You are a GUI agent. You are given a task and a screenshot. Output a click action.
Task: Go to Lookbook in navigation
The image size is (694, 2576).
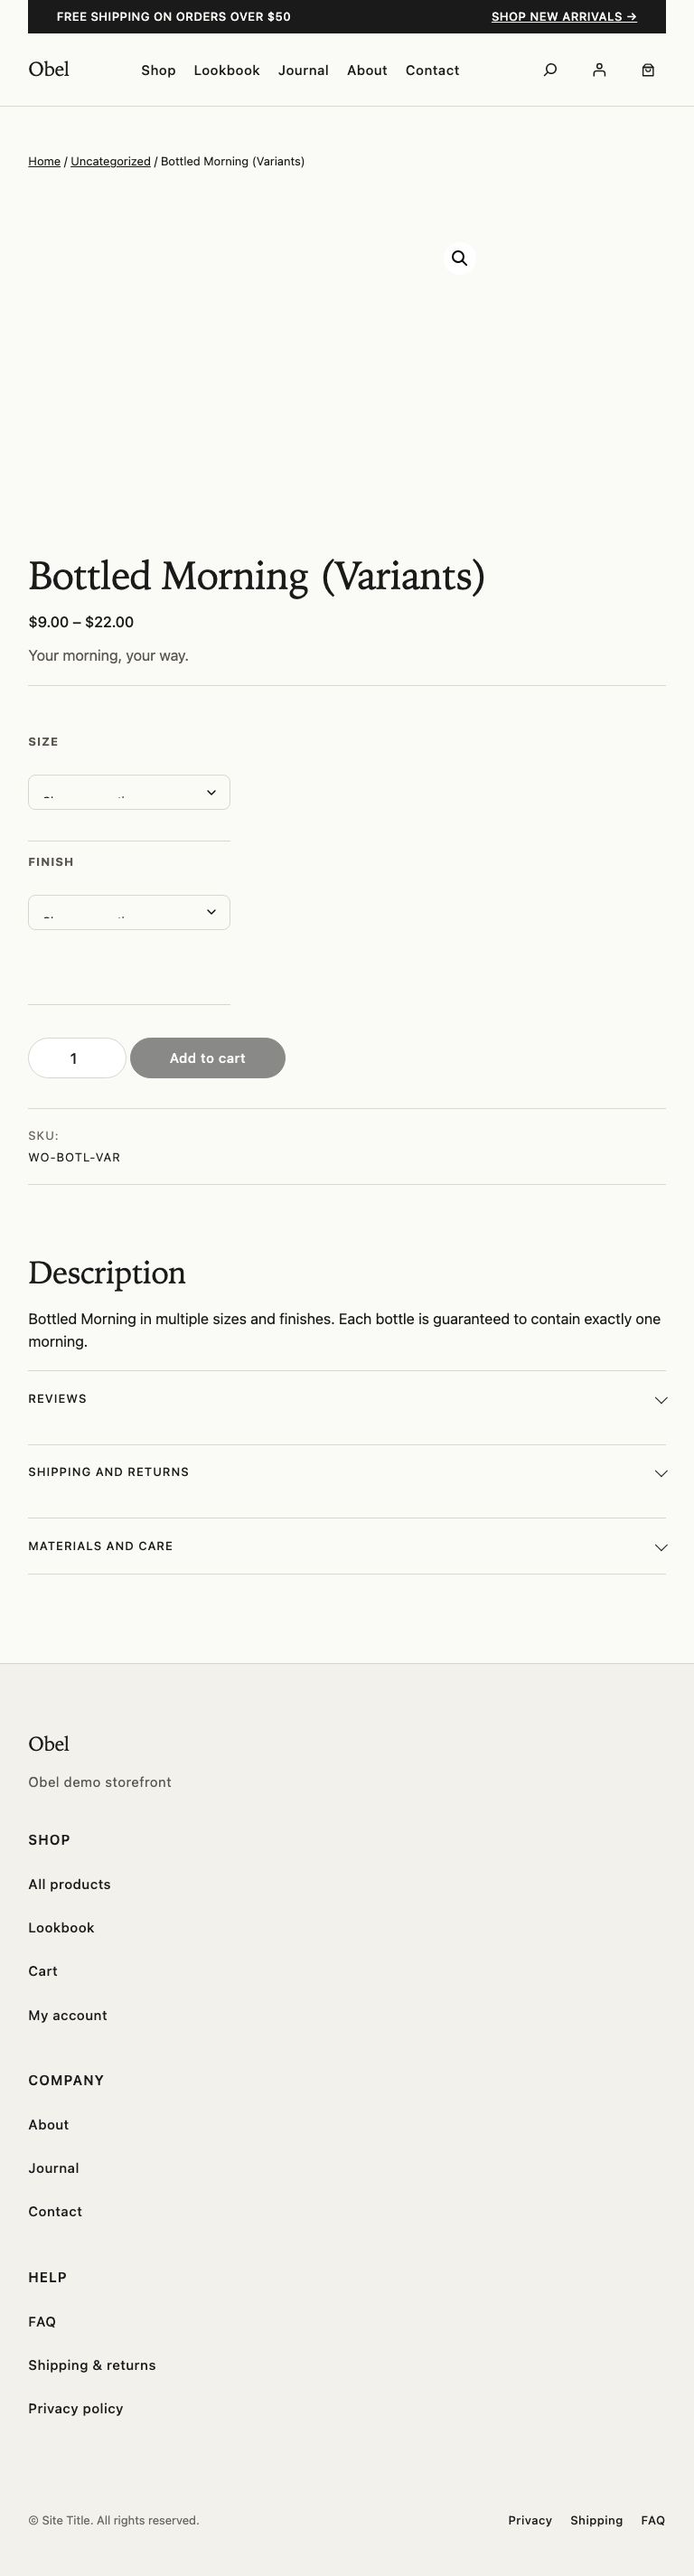[227, 70]
